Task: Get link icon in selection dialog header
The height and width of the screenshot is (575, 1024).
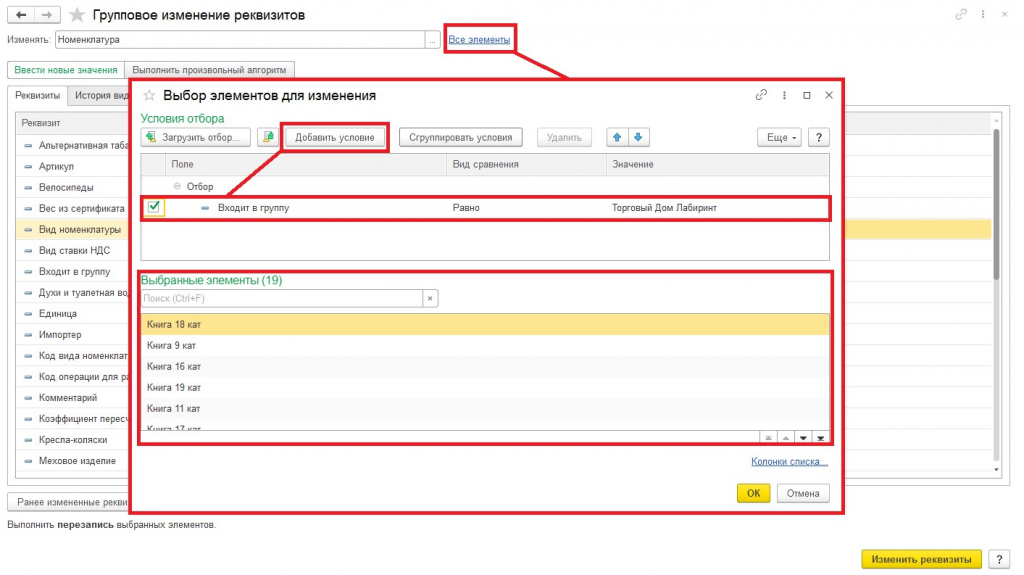Action: click(761, 95)
